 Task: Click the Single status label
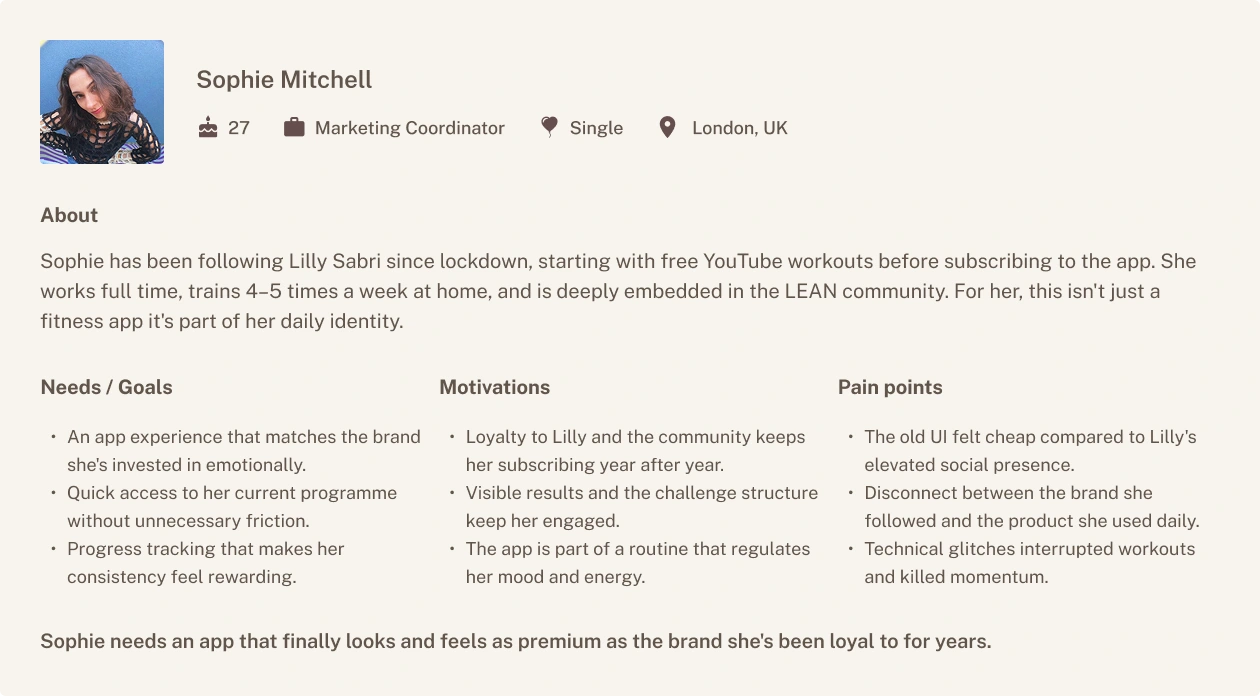pos(596,128)
